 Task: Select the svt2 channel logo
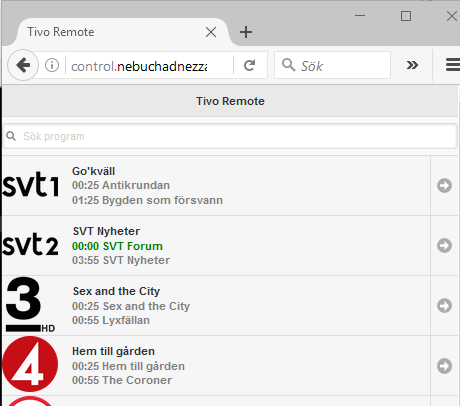point(31,244)
